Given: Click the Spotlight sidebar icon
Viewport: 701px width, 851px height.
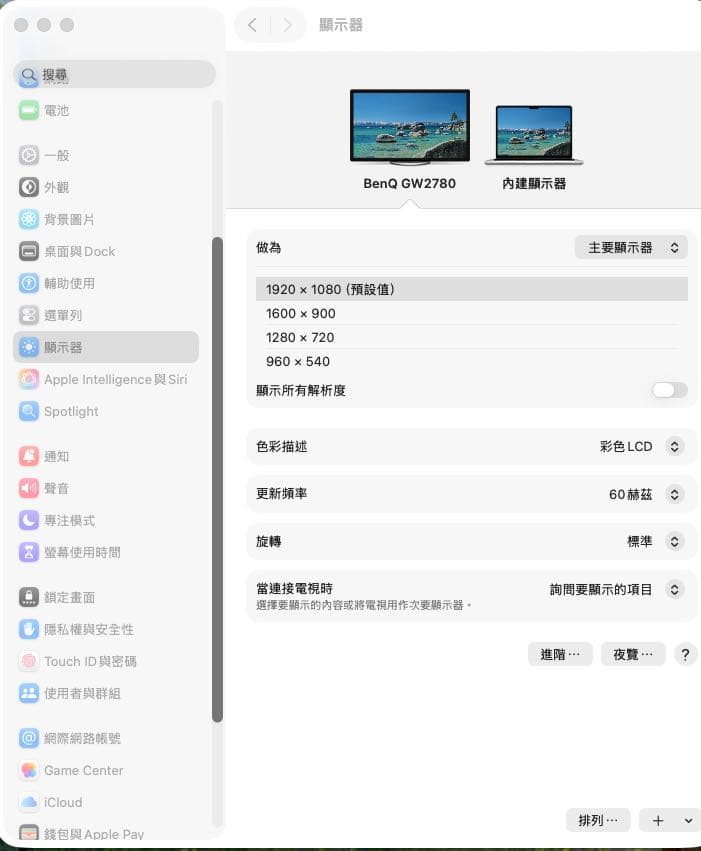Looking at the screenshot, I should coord(29,411).
